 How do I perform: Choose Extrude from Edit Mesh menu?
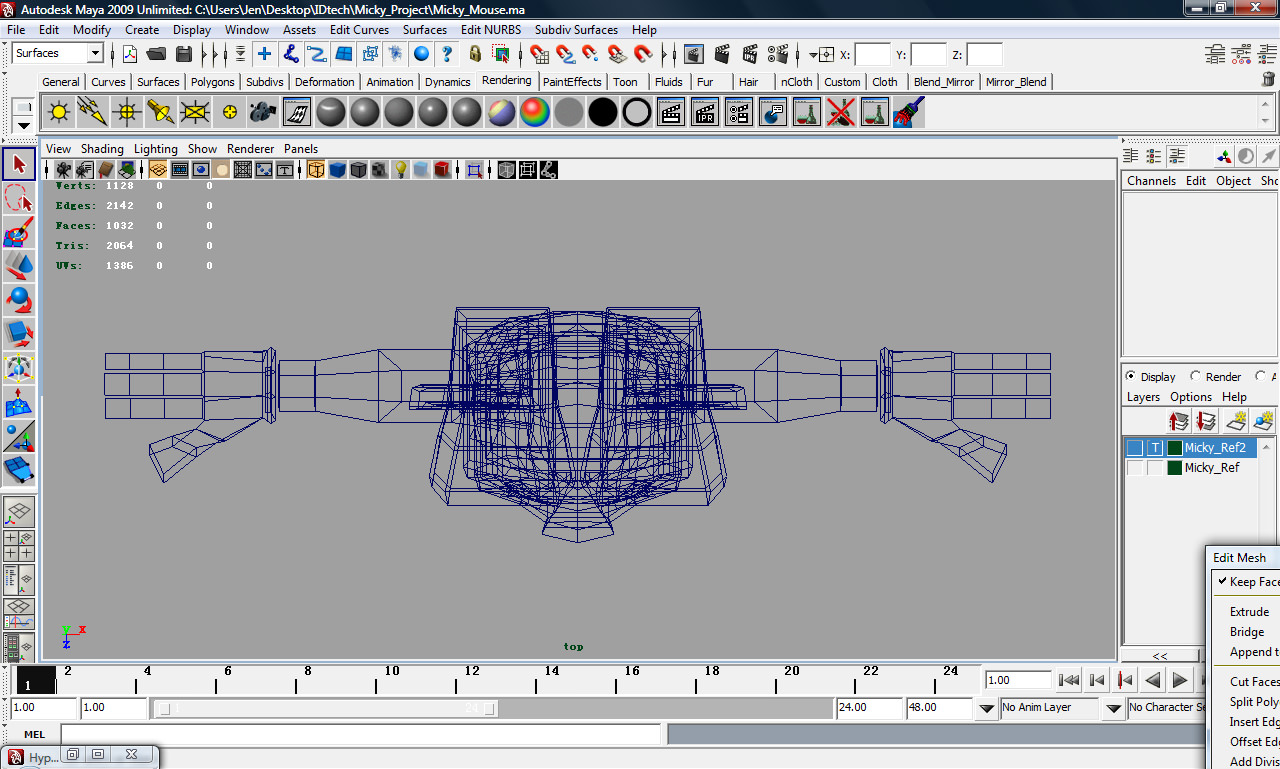point(1250,612)
